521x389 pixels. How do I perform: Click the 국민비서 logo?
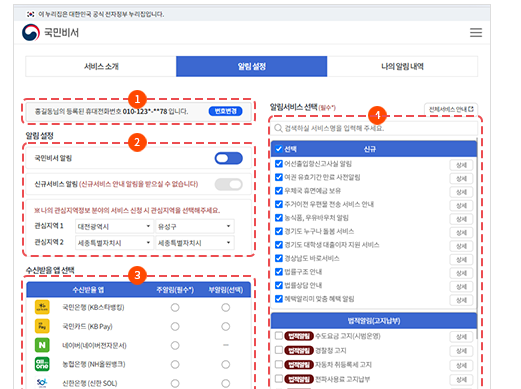pos(50,32)
